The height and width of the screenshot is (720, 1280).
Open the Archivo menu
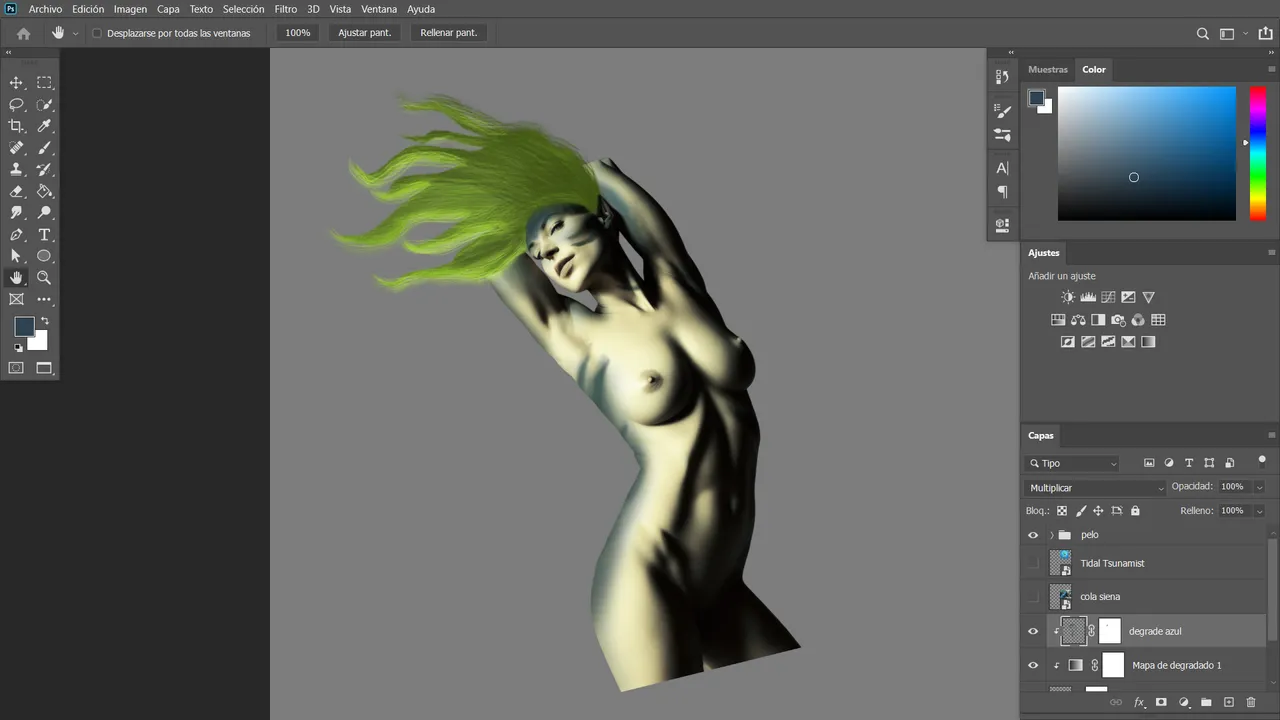(x=45, y=9)
